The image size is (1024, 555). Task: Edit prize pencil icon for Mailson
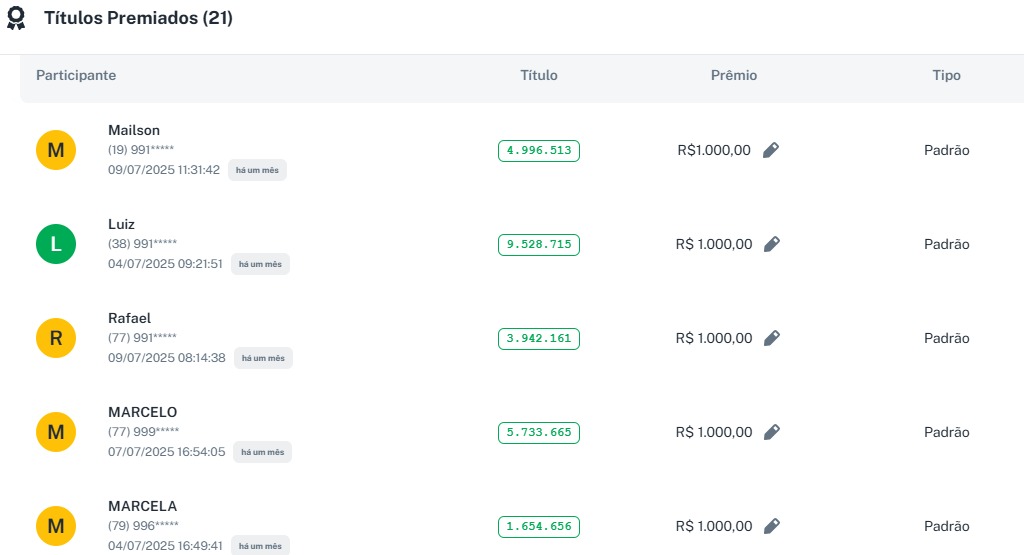(x=770, y=150)
